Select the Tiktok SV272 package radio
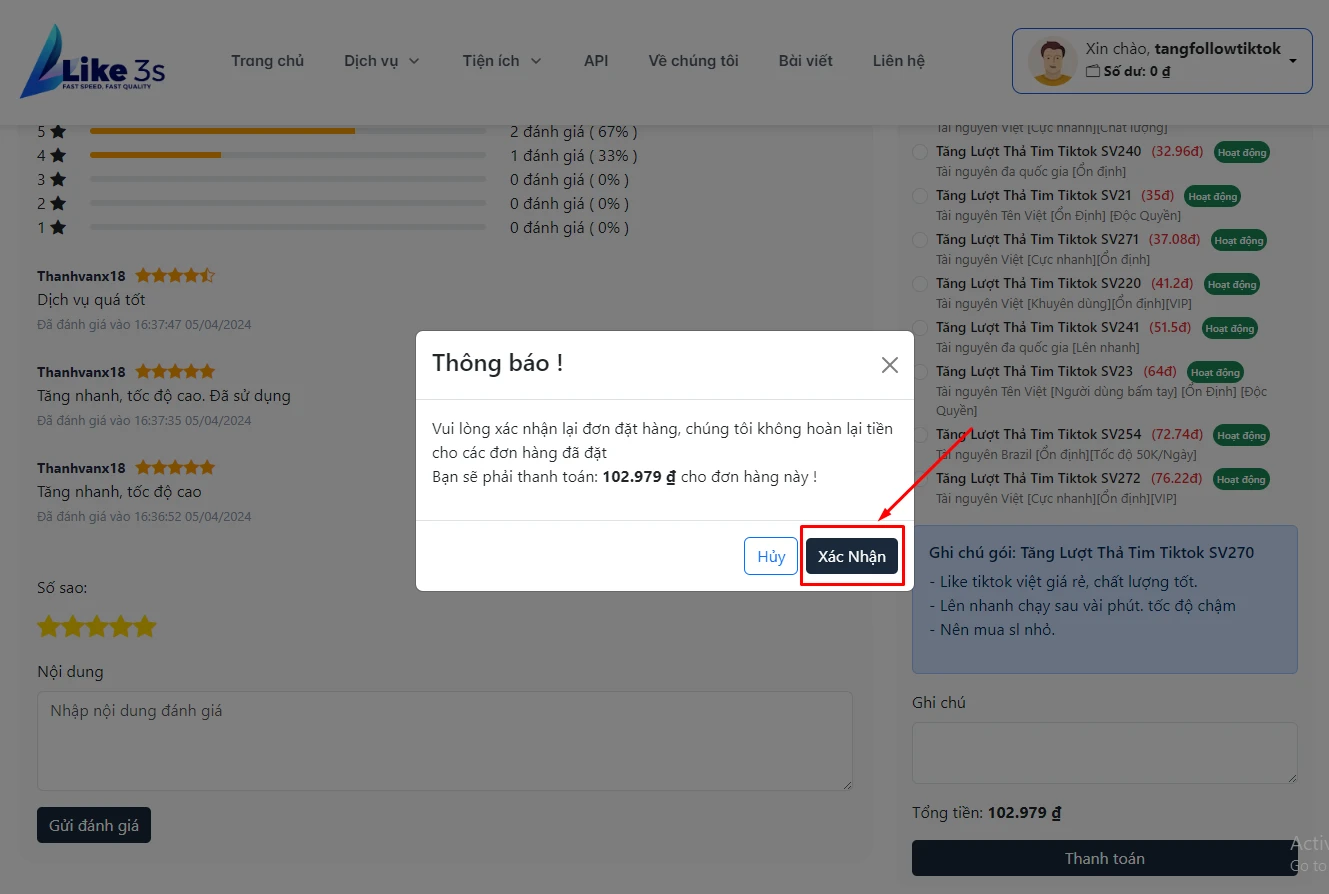1329x894 pixels. pyautogui.click(x=920, y=480)
